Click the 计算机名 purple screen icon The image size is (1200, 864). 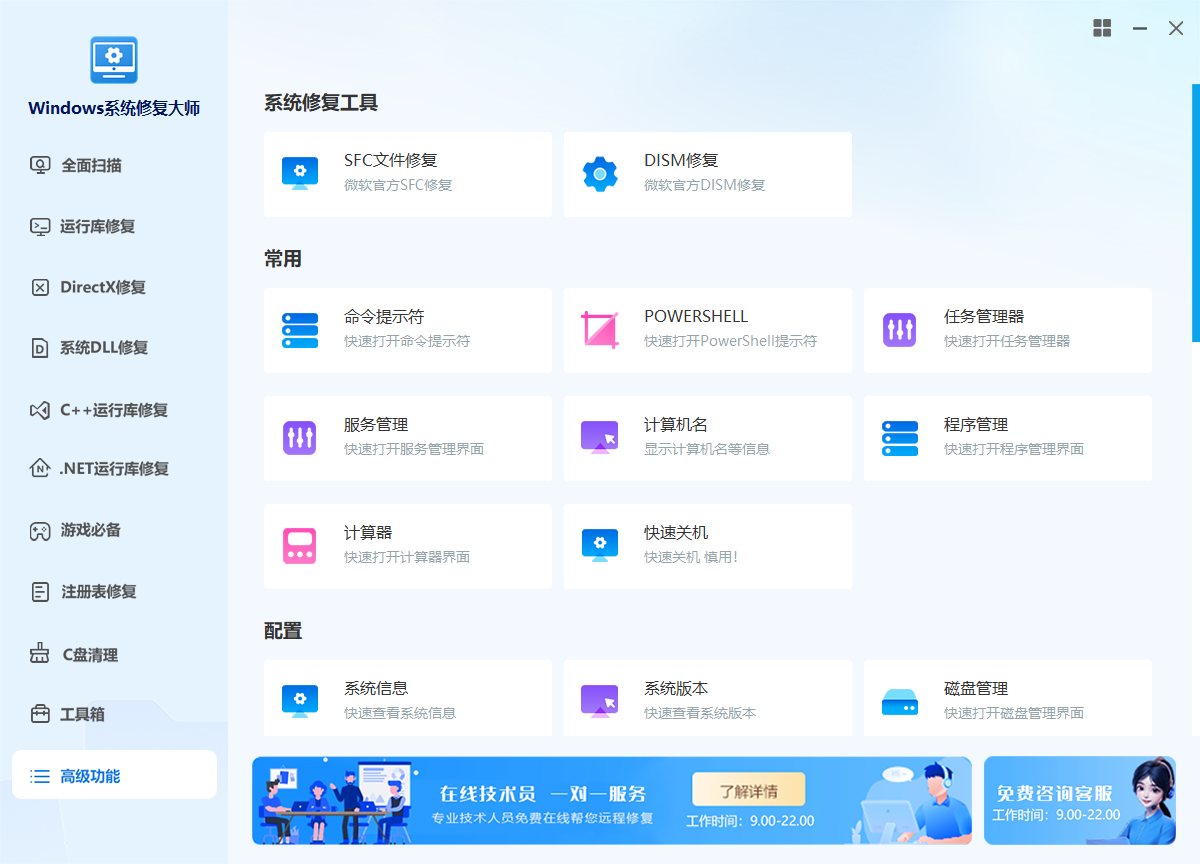(600, 438)
